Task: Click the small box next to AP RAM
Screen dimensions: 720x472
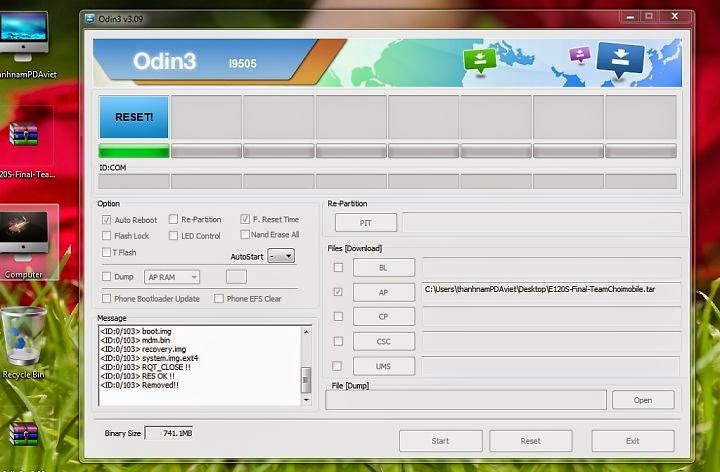Action: coord(236,276)
